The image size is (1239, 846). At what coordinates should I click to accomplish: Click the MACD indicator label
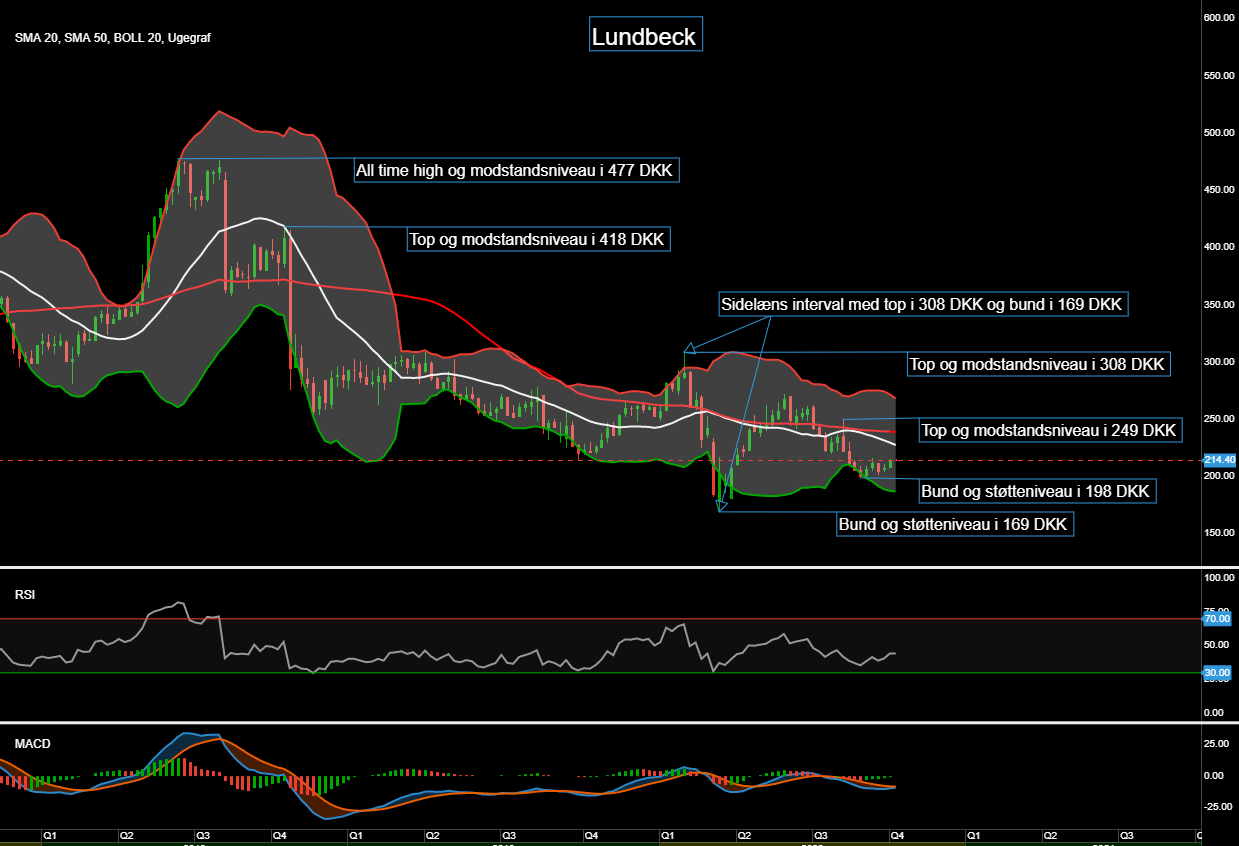coord(33,744)
